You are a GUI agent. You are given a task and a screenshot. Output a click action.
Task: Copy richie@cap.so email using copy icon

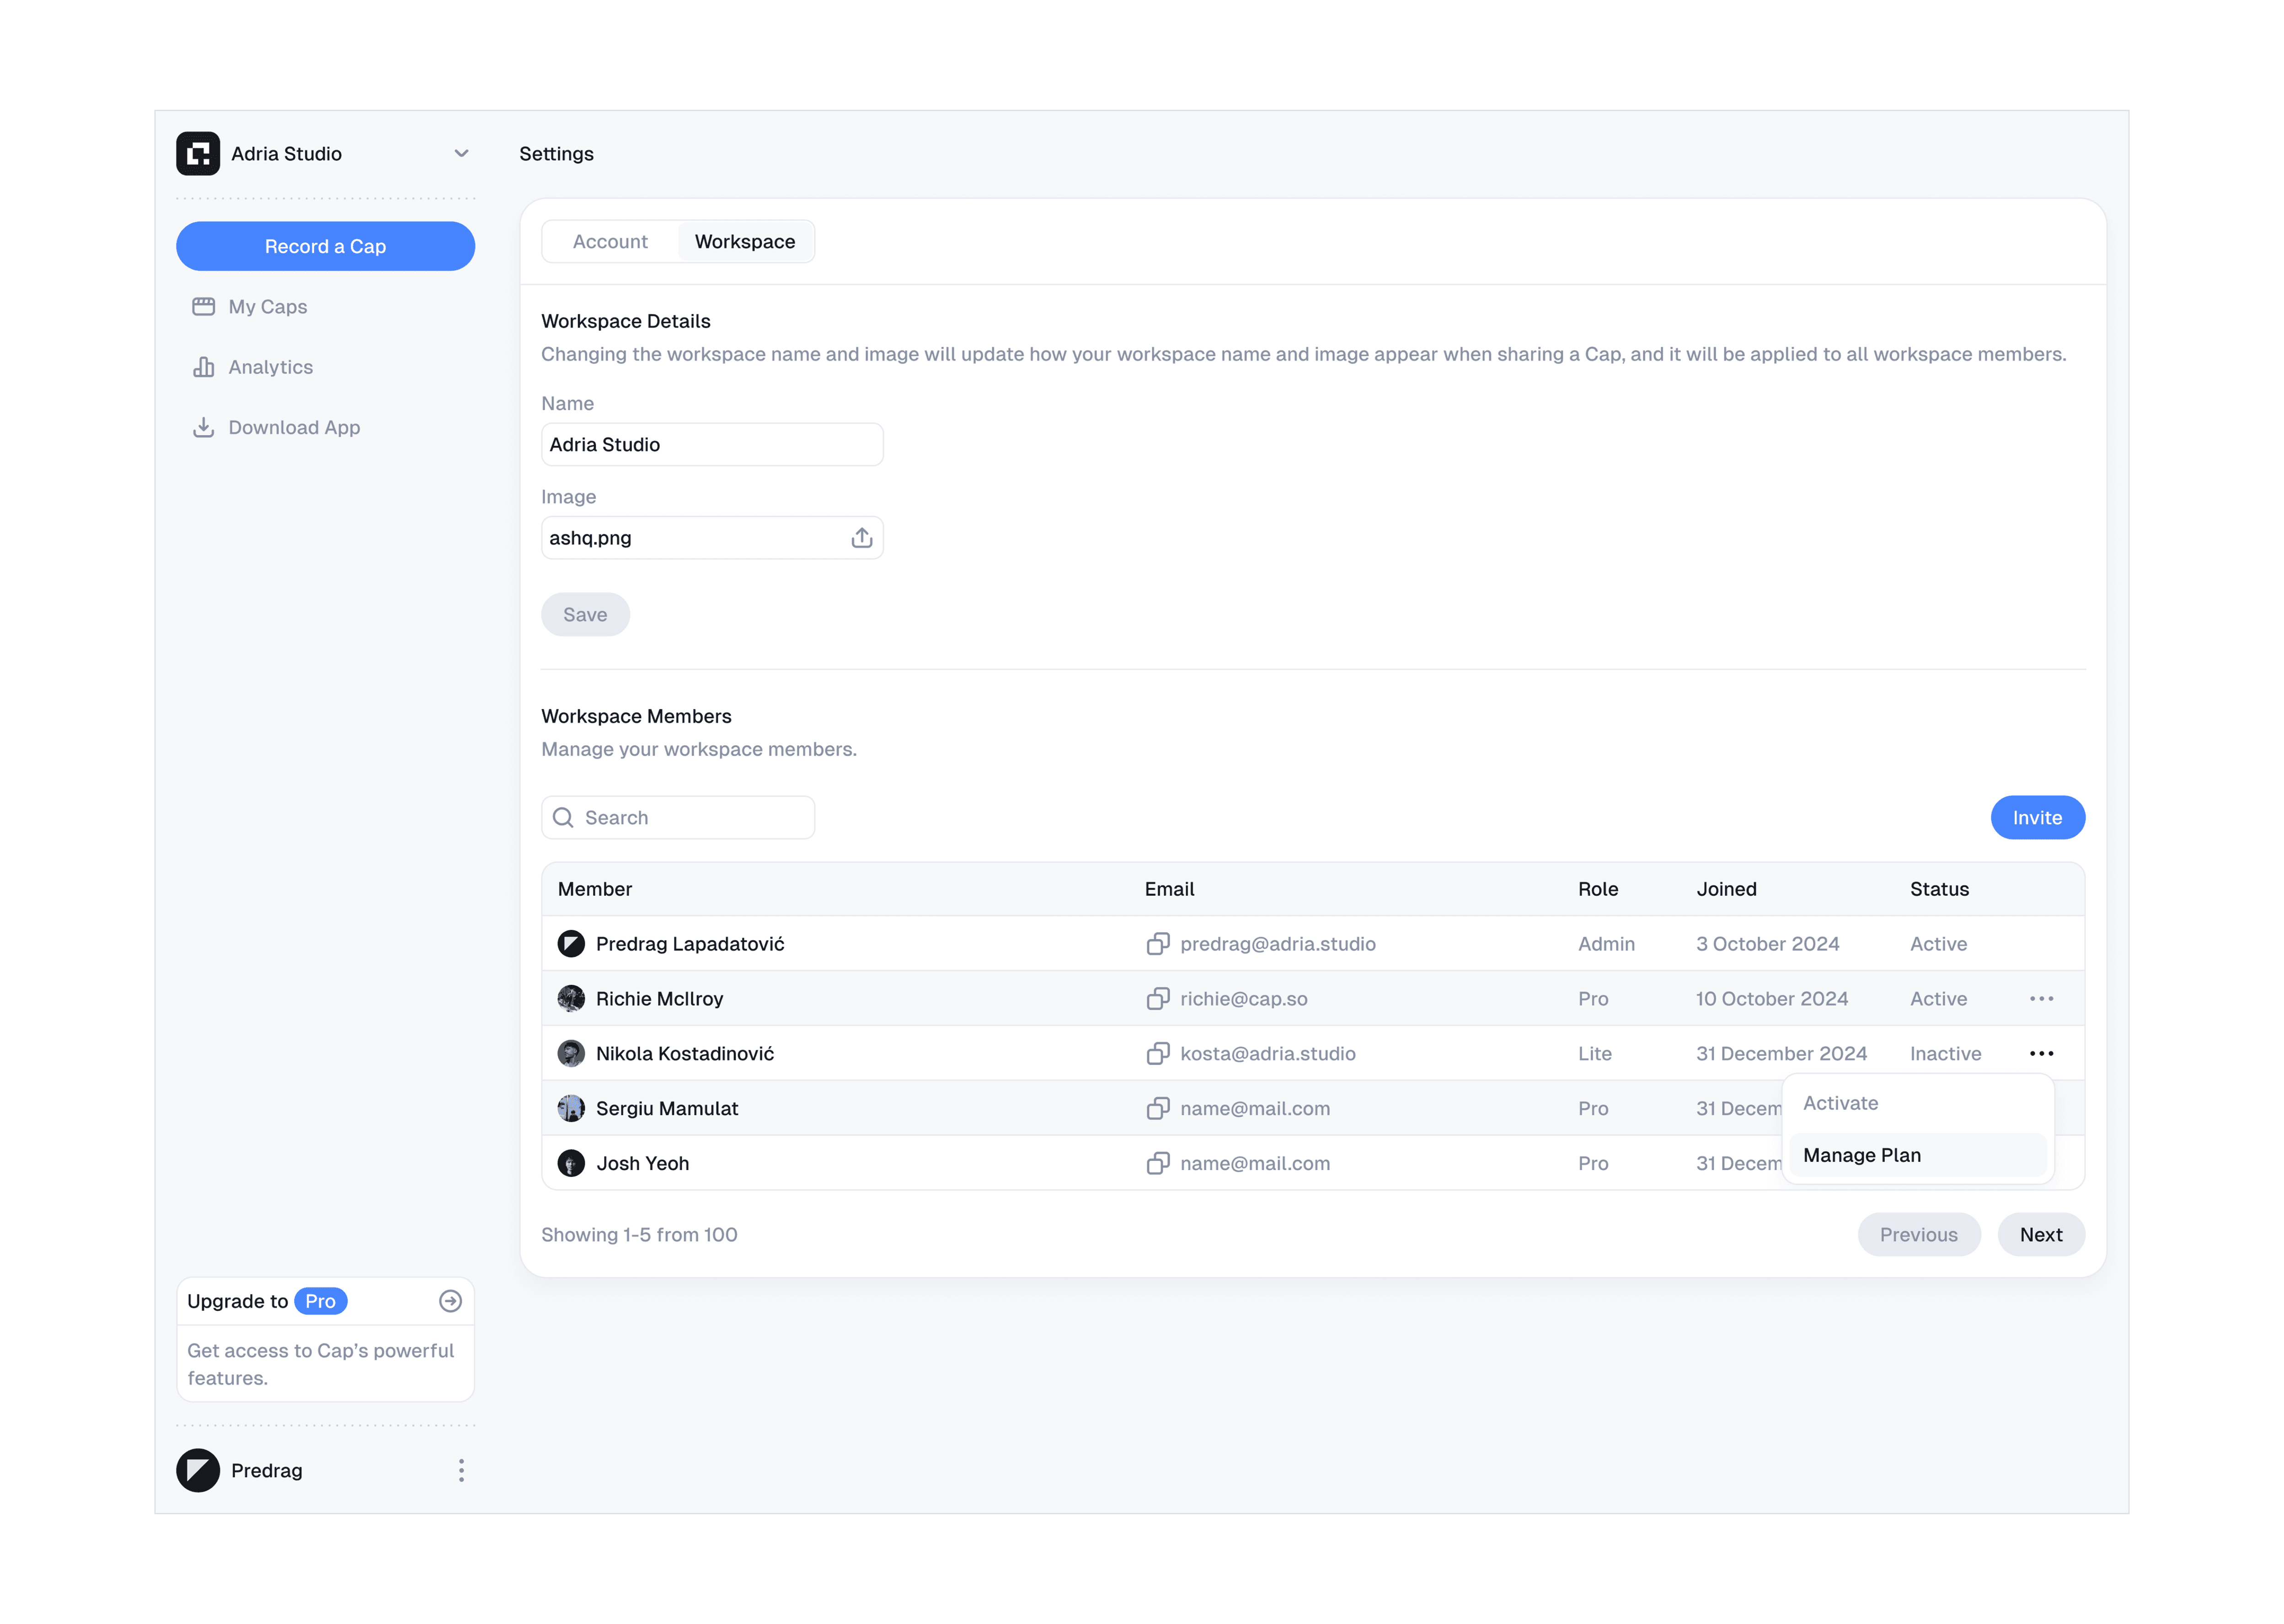1157,998
